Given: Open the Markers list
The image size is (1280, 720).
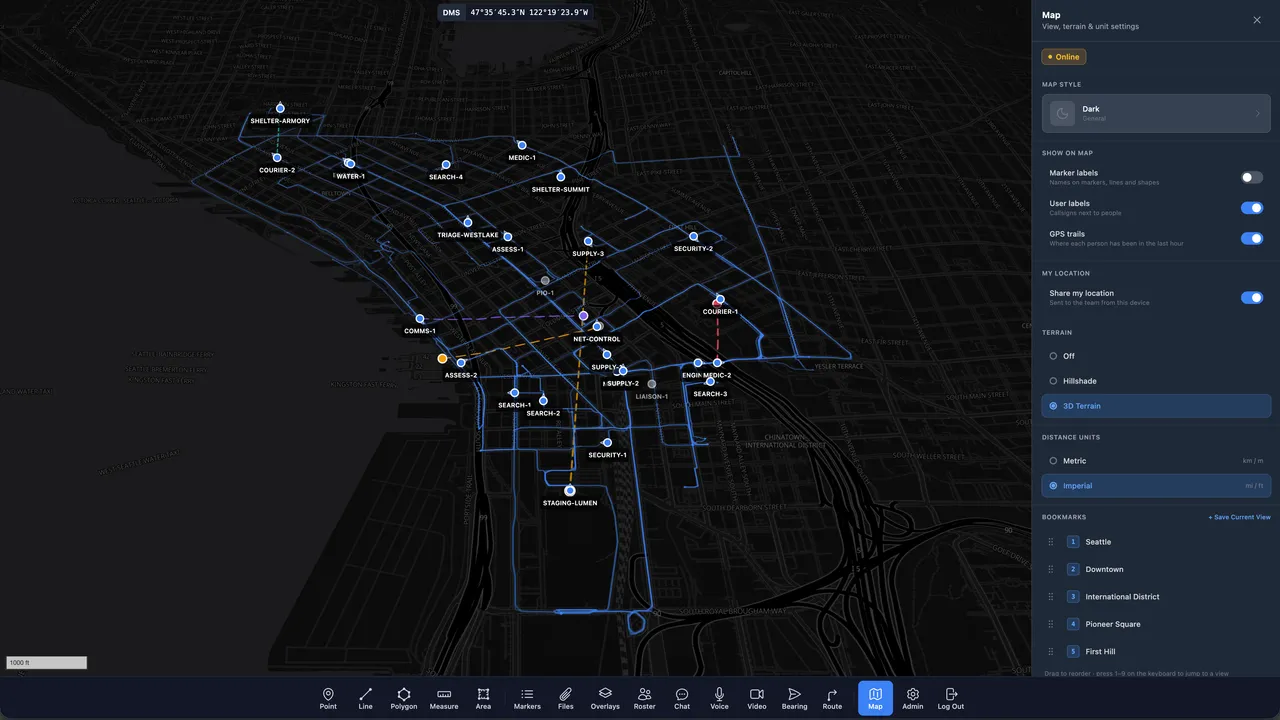Looking at the screenshot, I should click(527, 698).
